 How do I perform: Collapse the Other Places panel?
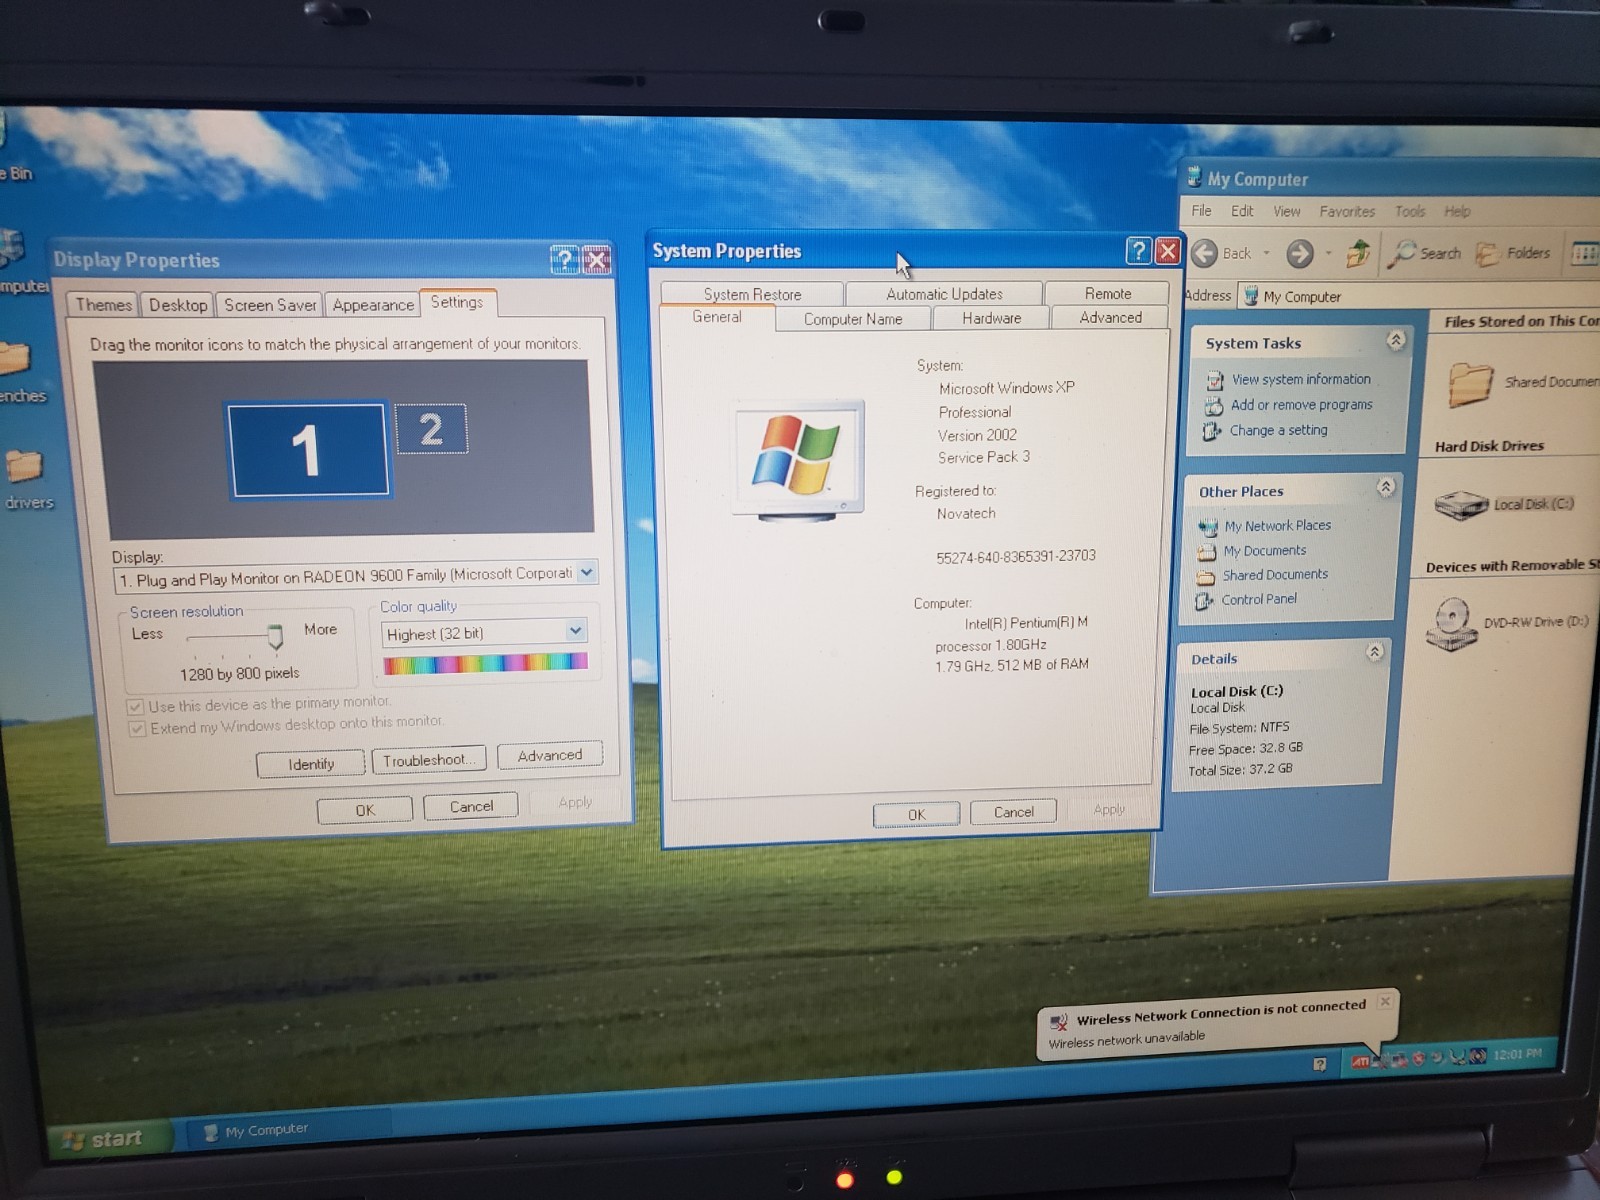point(1386,487)
